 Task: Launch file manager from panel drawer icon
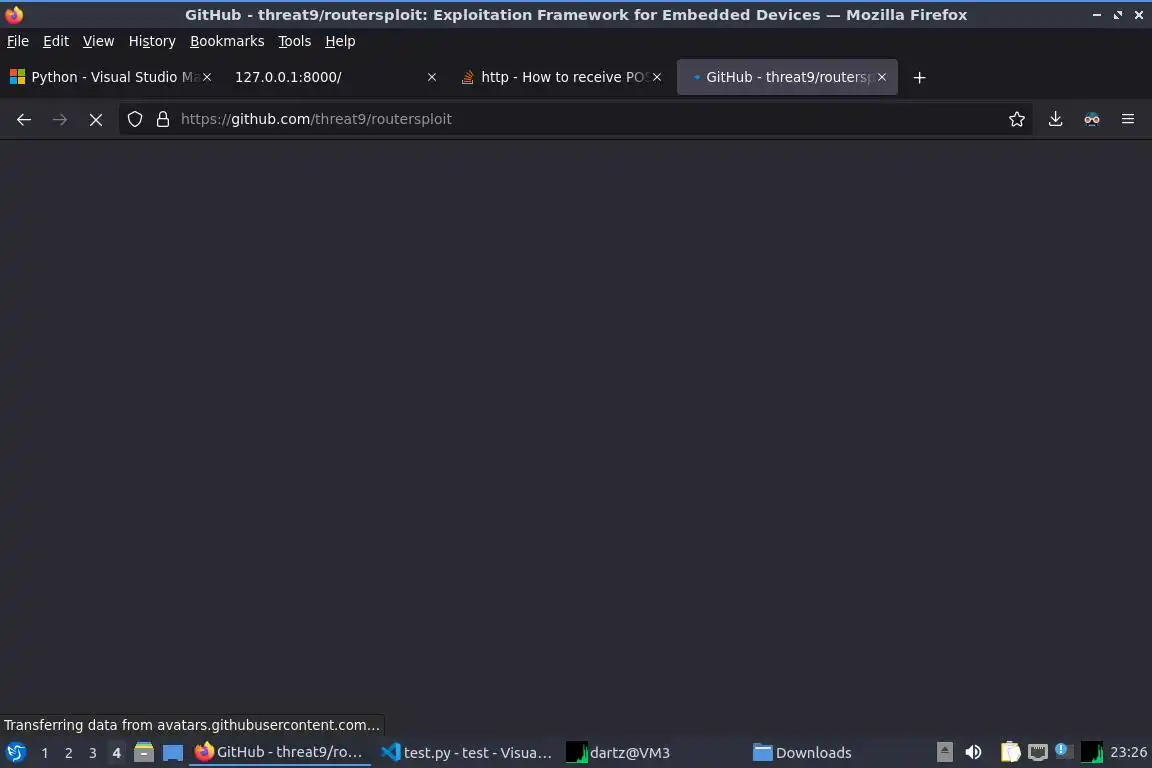(144, 753)
